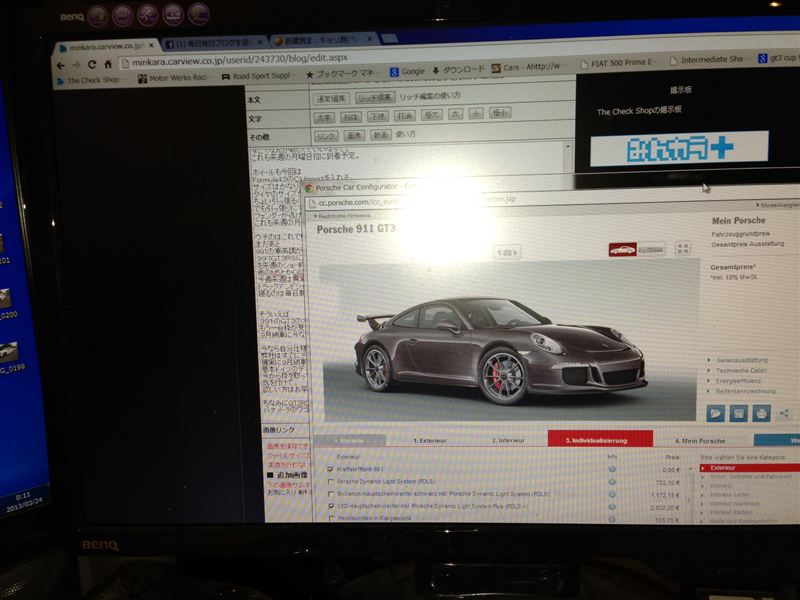
Task: Go to 4. Mein Porsche step
Action: [700, 440]
